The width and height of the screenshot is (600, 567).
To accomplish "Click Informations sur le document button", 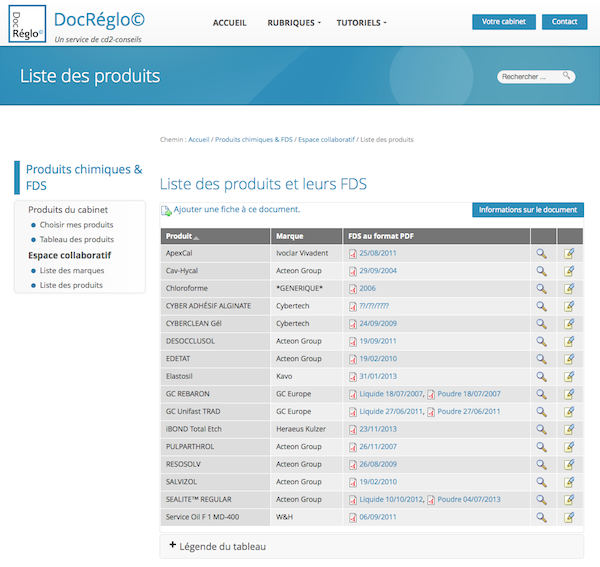I will coord(527,210).
